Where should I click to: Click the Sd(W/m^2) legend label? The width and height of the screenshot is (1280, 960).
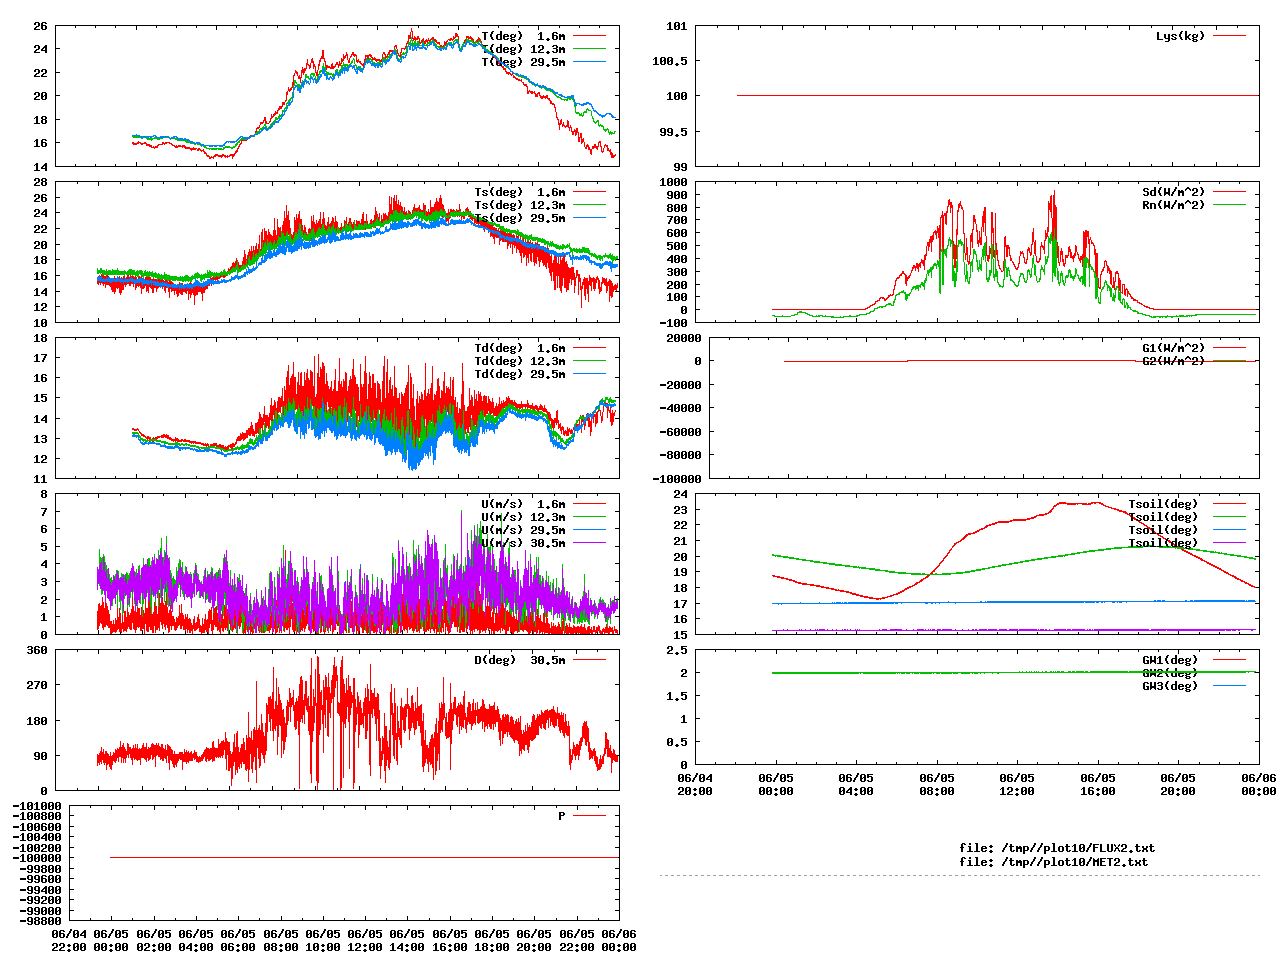pos(1174,192)
